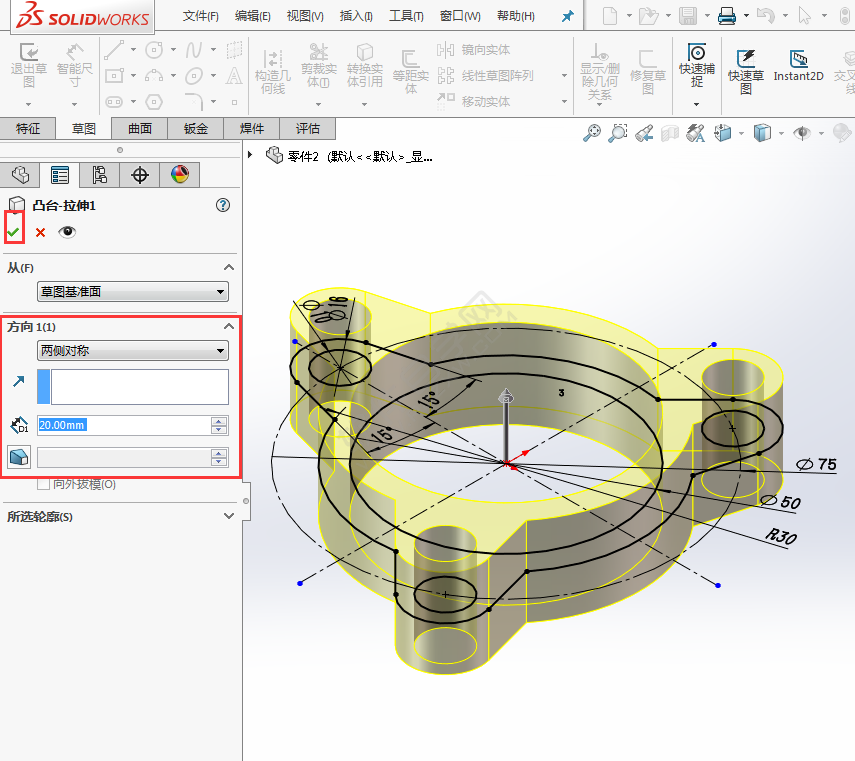Click the Open folder icon
This screenshot has width=855, height=761.
(x=648, y=16)
